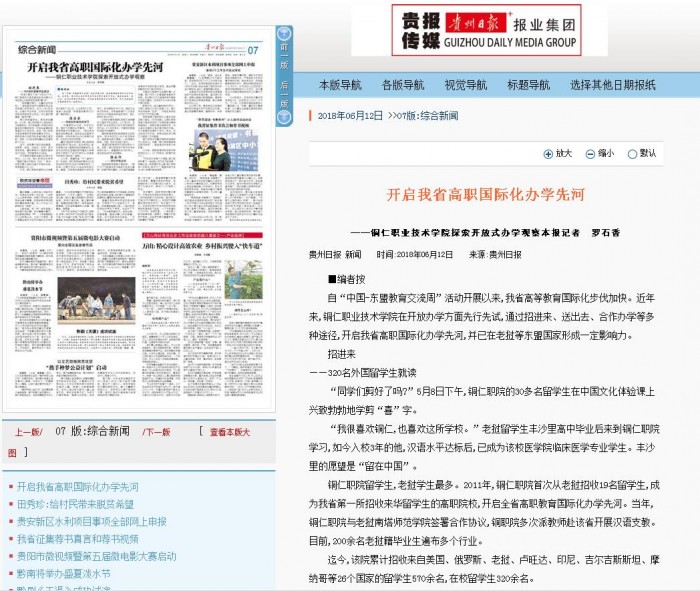Click the 07版:综合新闻 breadcrumb text

tap(428, 116)
